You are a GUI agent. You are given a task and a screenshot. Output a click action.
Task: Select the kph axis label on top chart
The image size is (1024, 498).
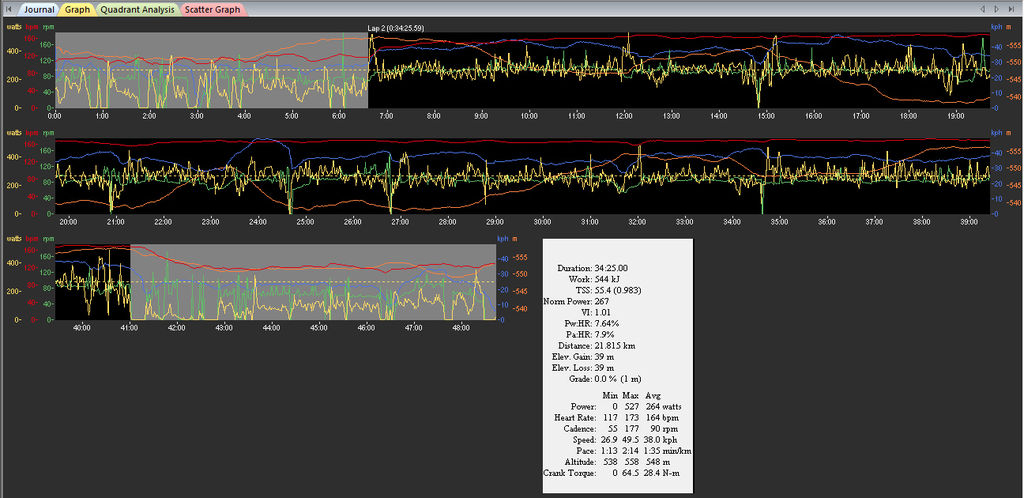click(996, 28)
